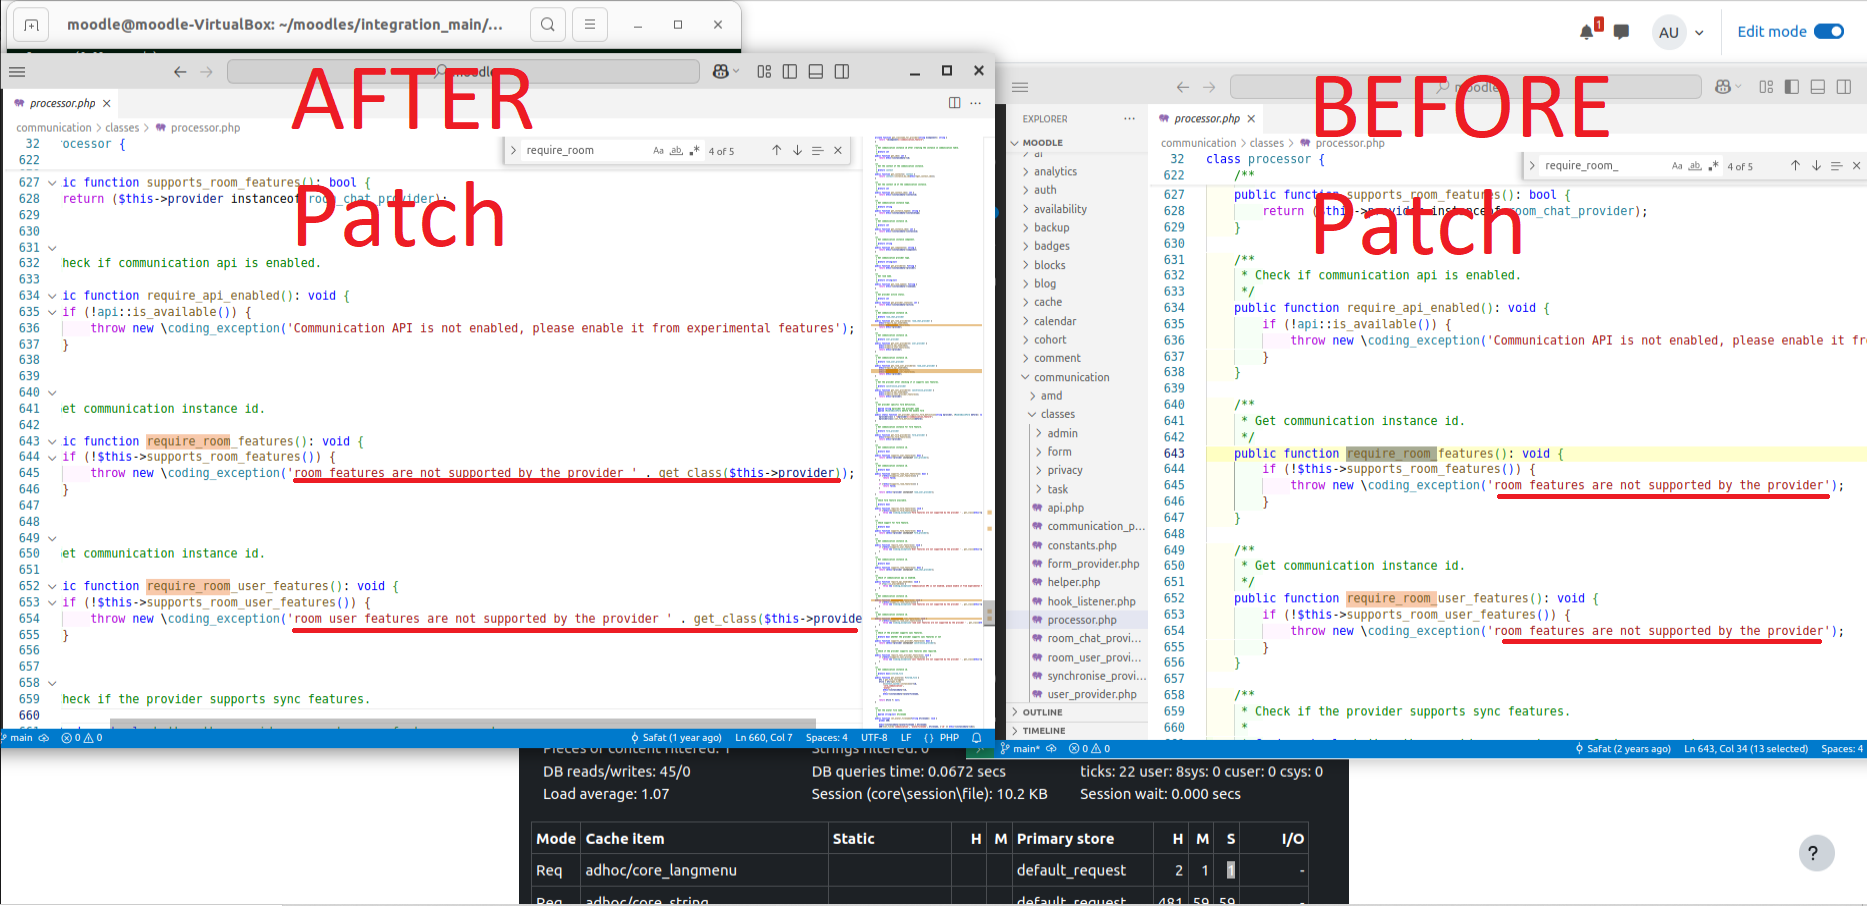This screenshot has height=906, width=1867.
Task: Toggle Moodle Edit mode switch
Action: (x=1829, y=32)
